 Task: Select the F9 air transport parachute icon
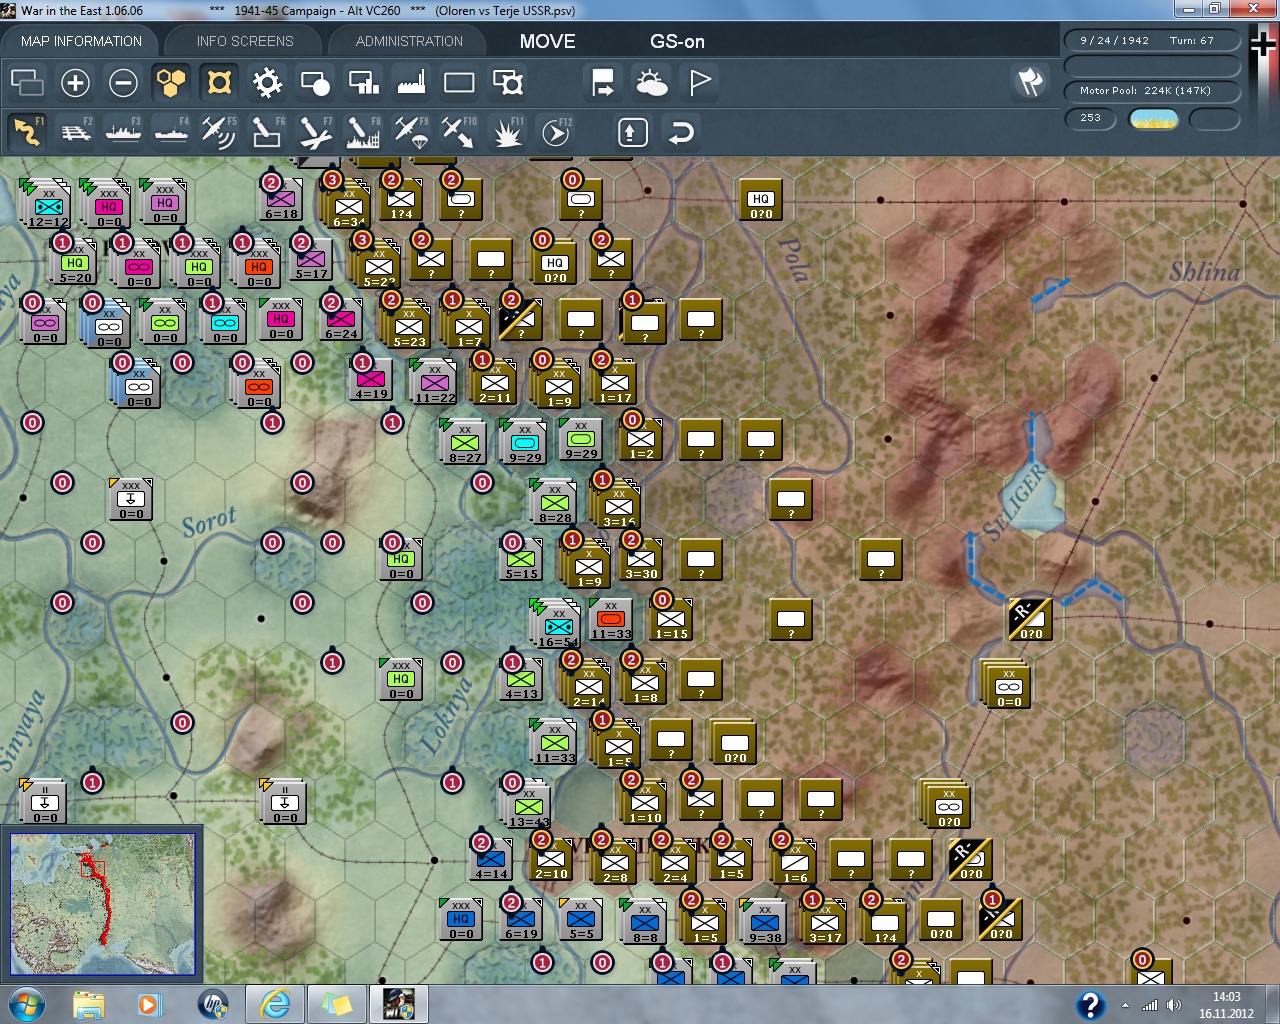(x=410, y=132)
